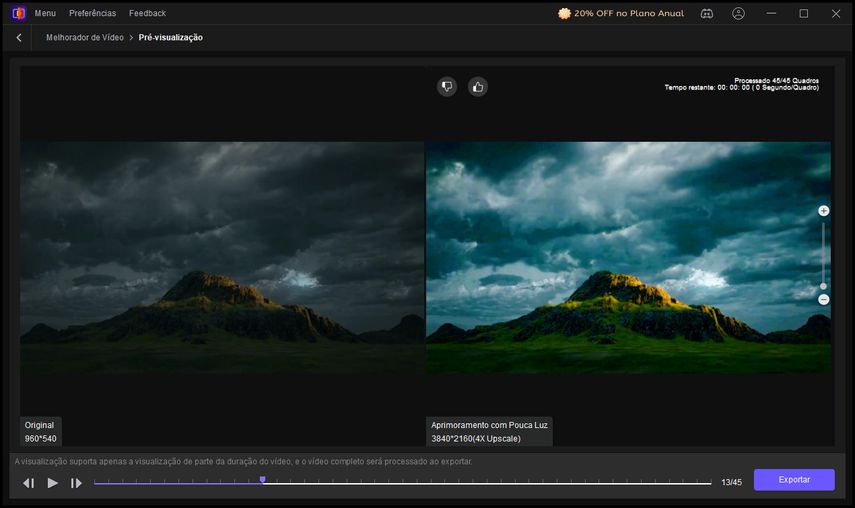Viewport: 855px width, 508px height.
Task: Click the Tempo restante status line
Action: 742,88
